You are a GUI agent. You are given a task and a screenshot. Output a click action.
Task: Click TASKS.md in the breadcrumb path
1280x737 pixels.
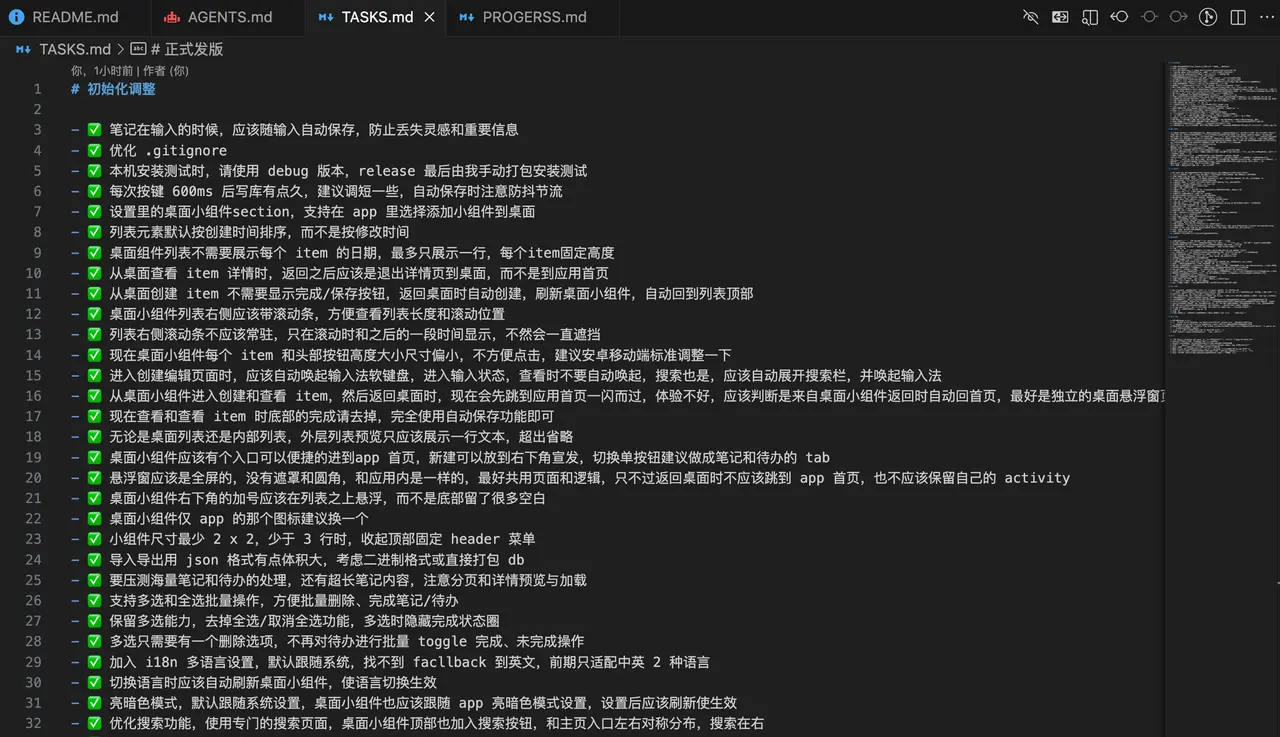tap(75, 49)
